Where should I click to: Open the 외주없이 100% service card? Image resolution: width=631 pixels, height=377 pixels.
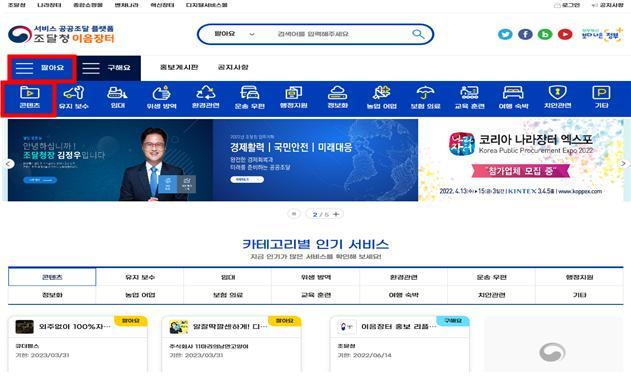click(78, 344)
